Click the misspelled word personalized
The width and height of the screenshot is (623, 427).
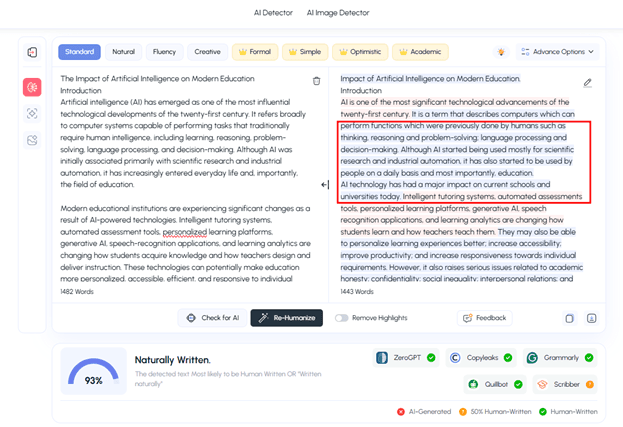click(185, 232)
